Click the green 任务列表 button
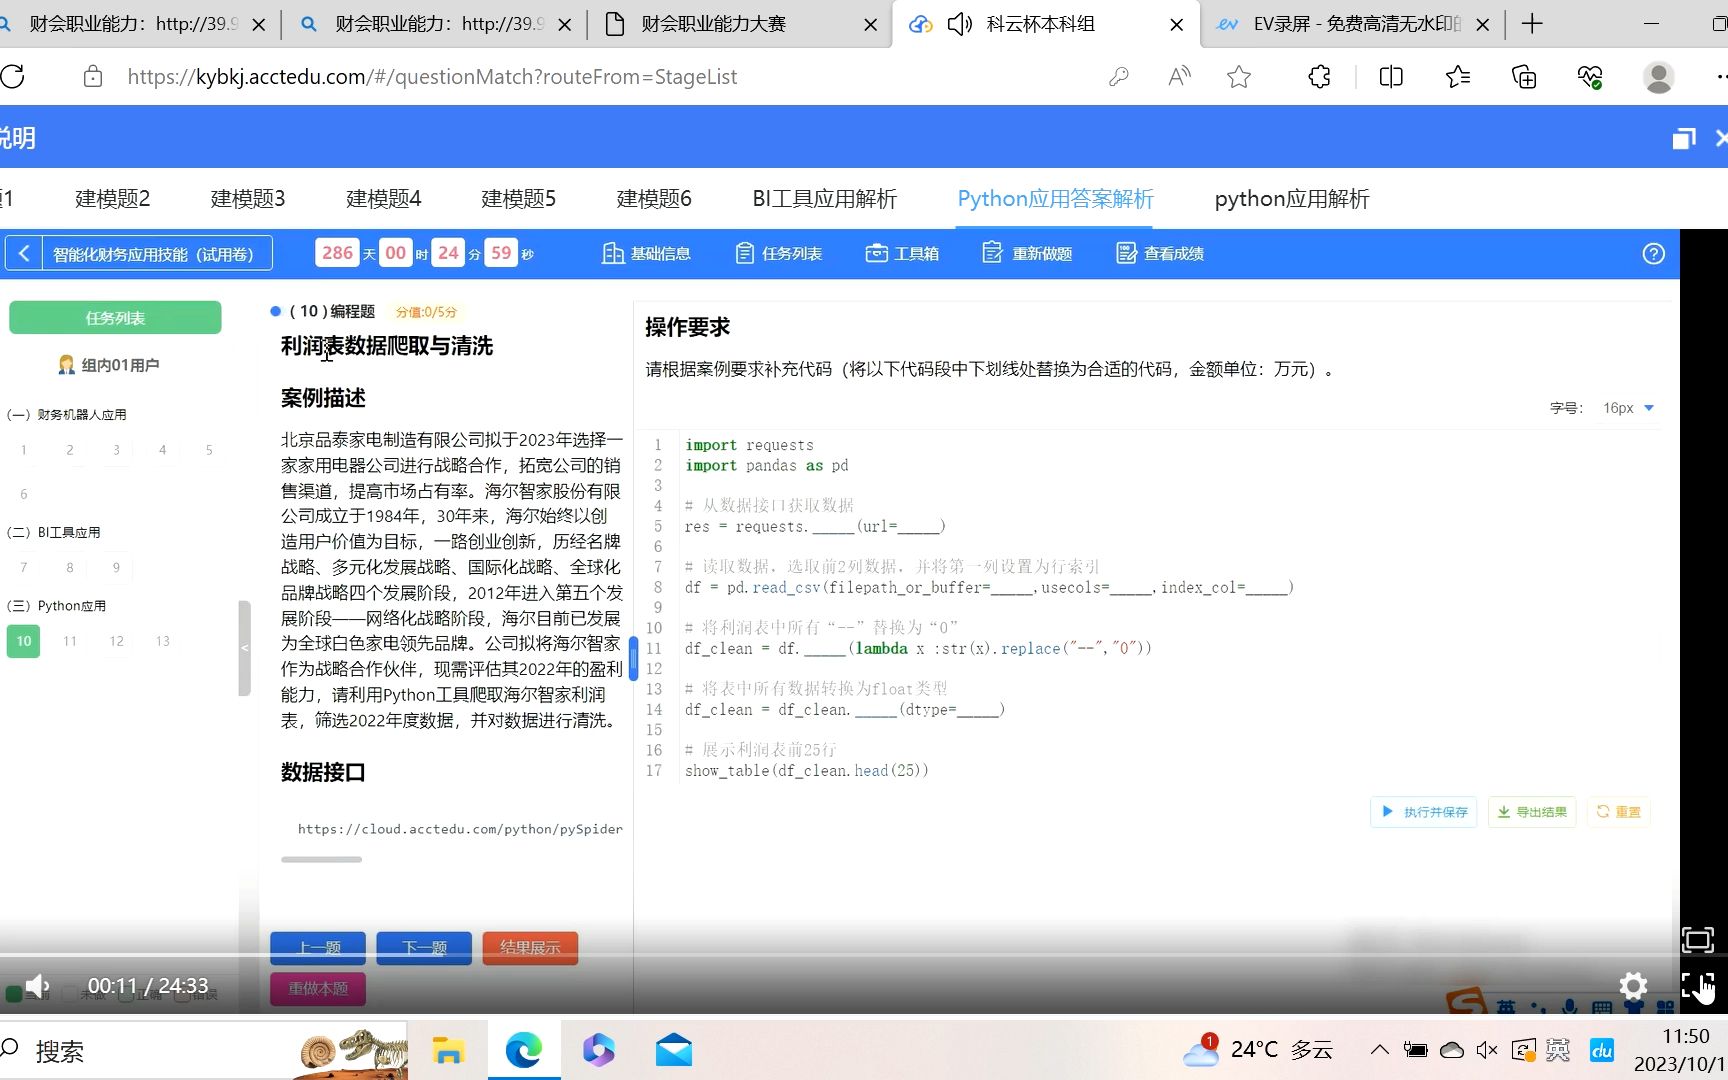1728x1080 pixels. (x=115, y=318)
